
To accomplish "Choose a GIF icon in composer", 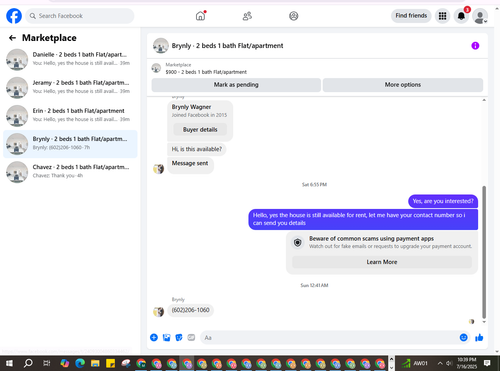I will click(x=191, y=338).
